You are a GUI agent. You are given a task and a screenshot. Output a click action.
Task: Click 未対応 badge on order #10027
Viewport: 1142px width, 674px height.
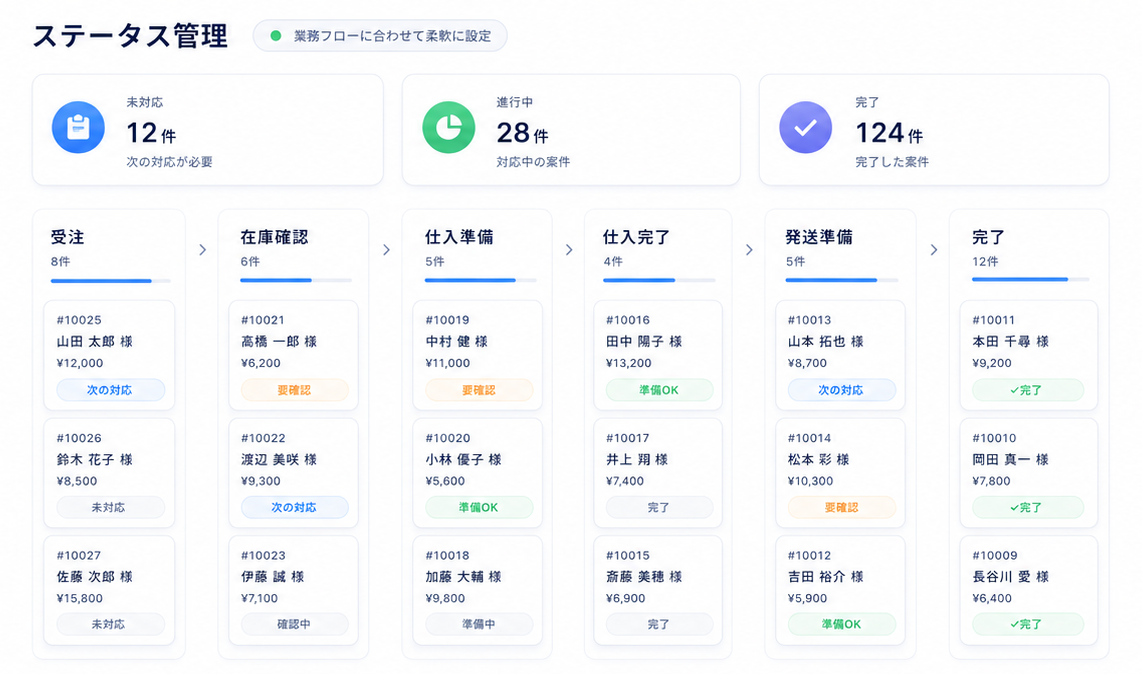110,624
